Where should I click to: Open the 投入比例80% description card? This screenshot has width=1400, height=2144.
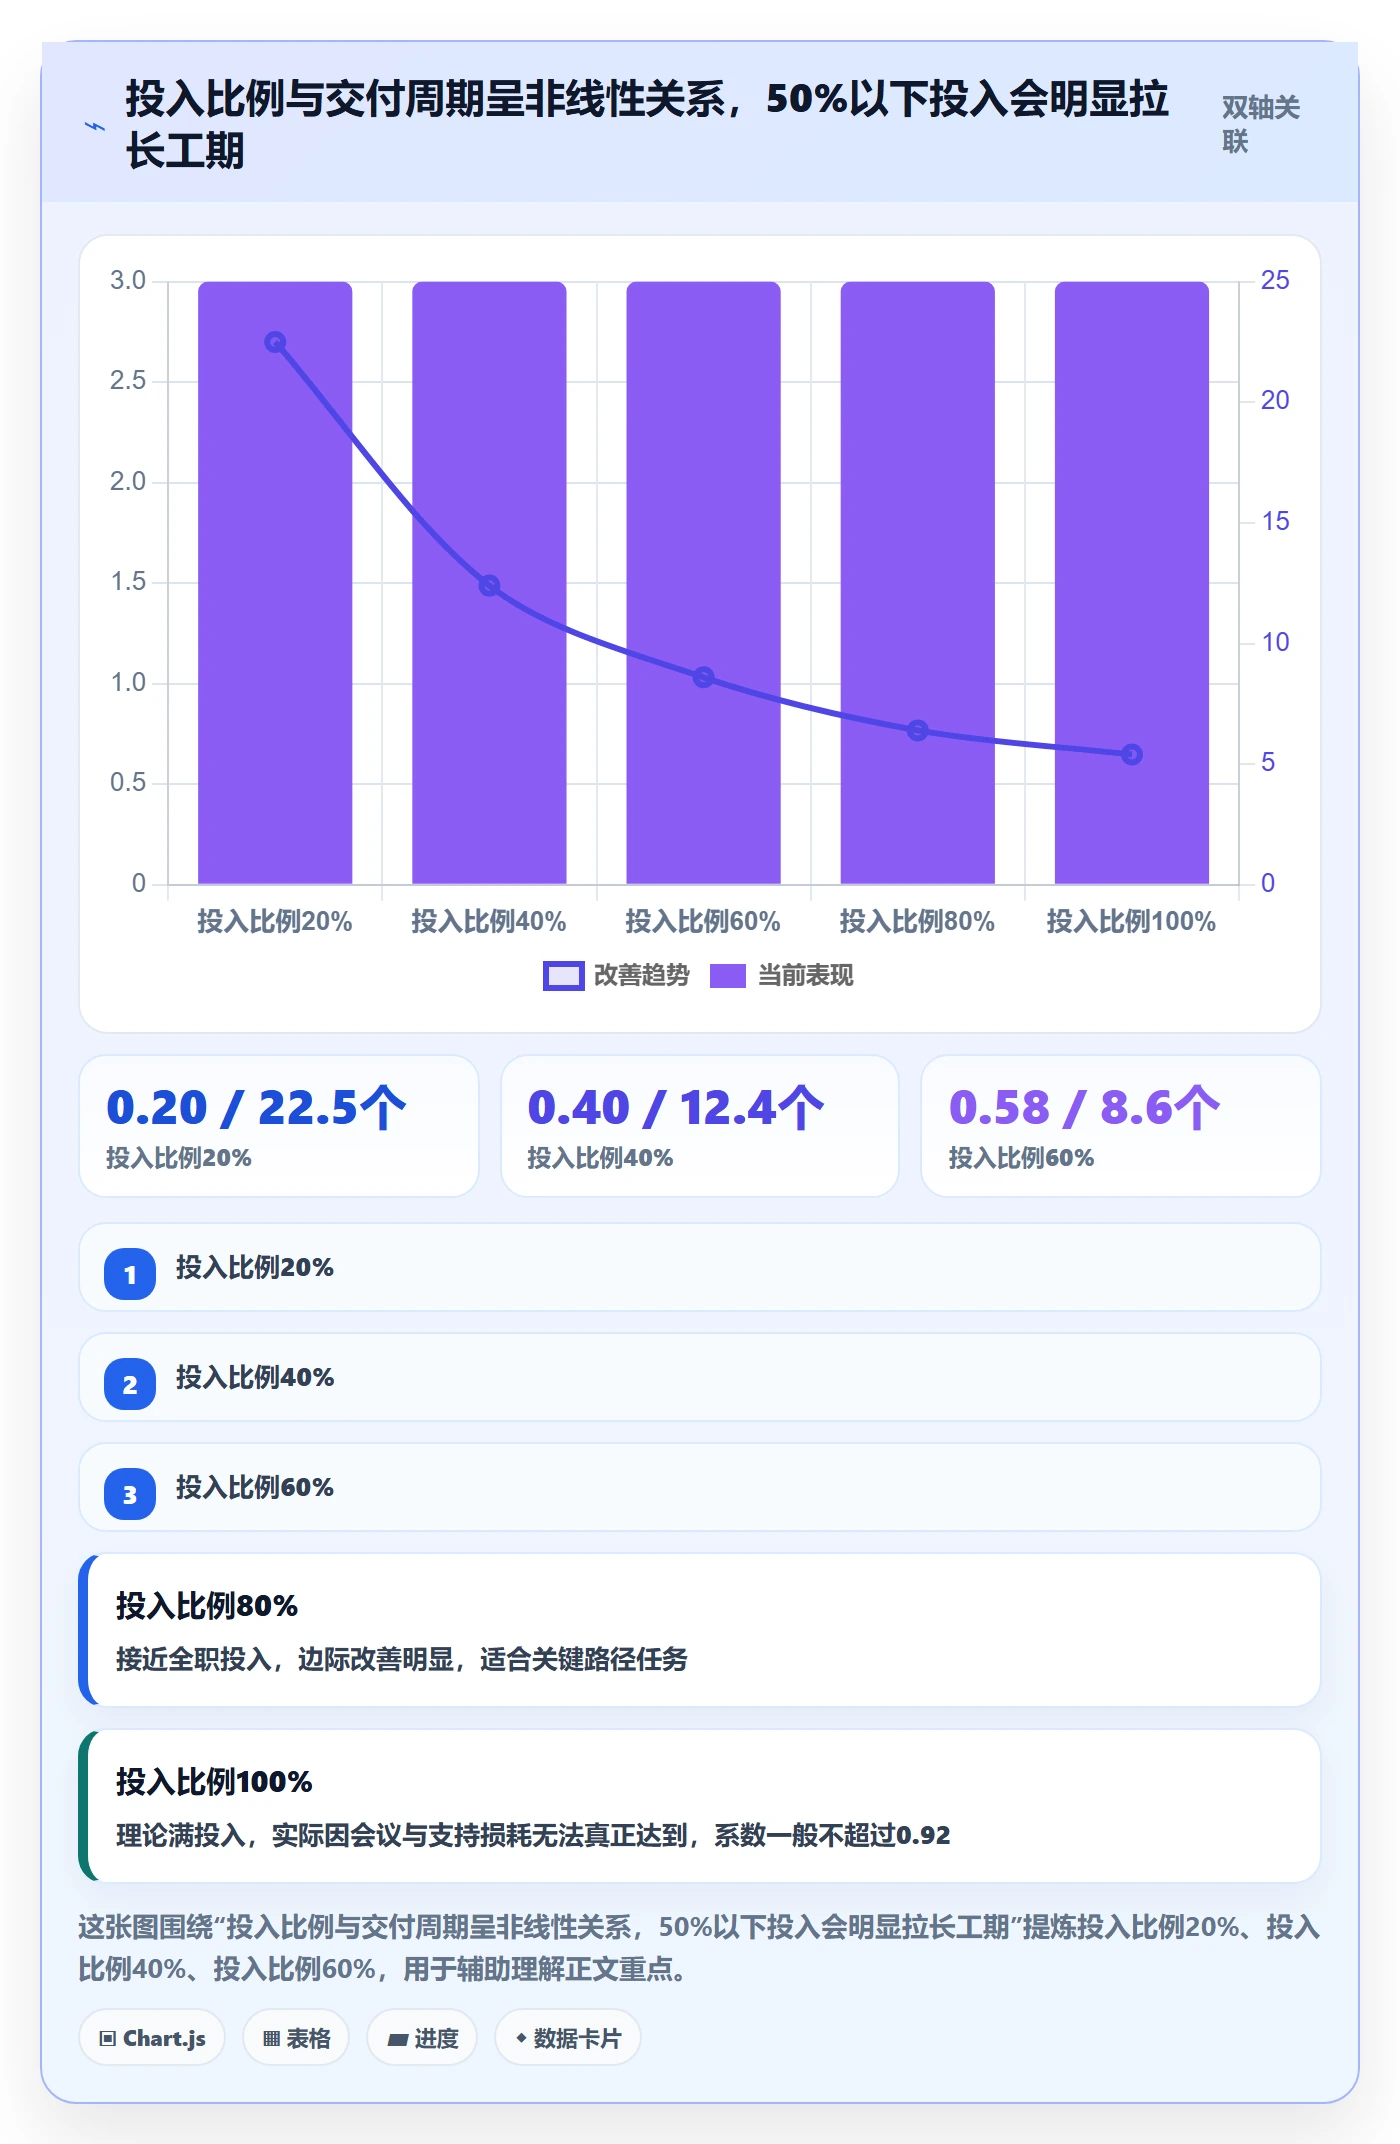pos(700,1630)
